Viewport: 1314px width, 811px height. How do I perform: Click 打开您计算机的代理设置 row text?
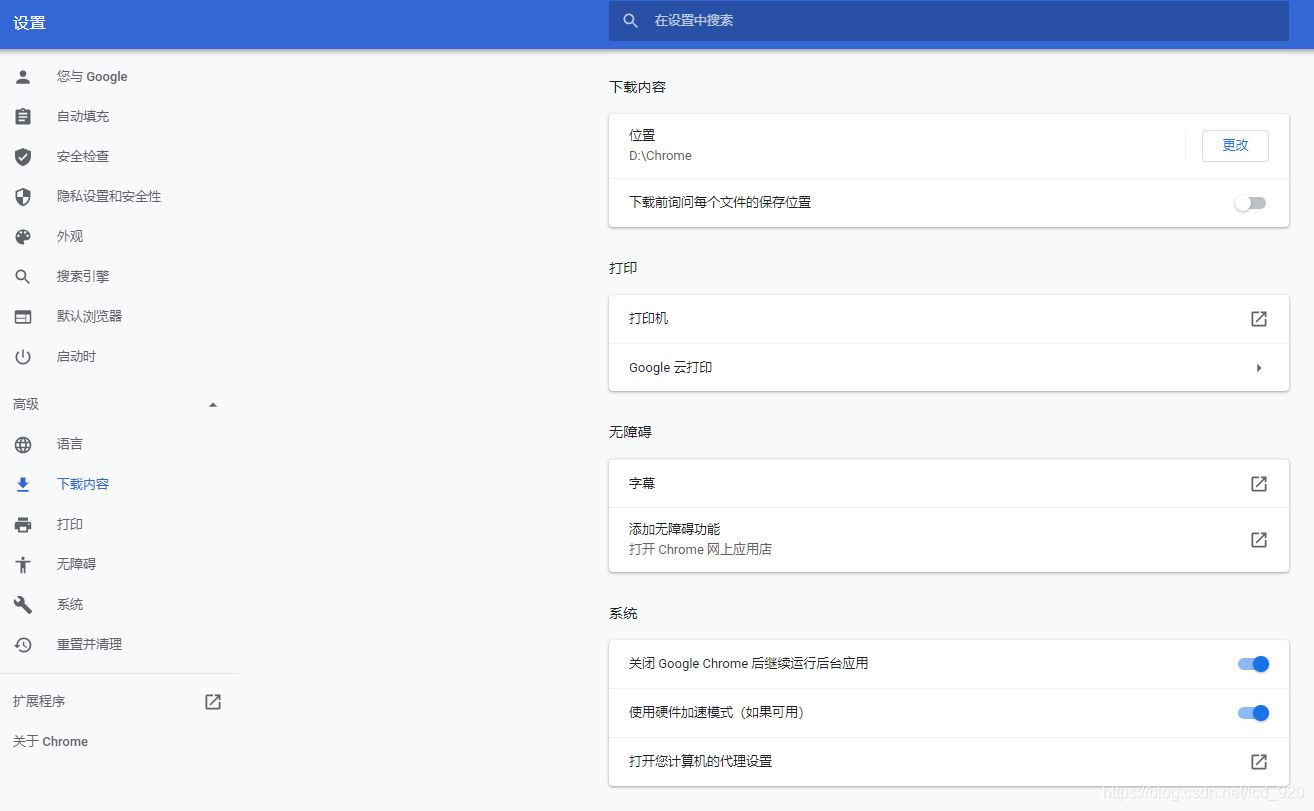click(700, 762)
